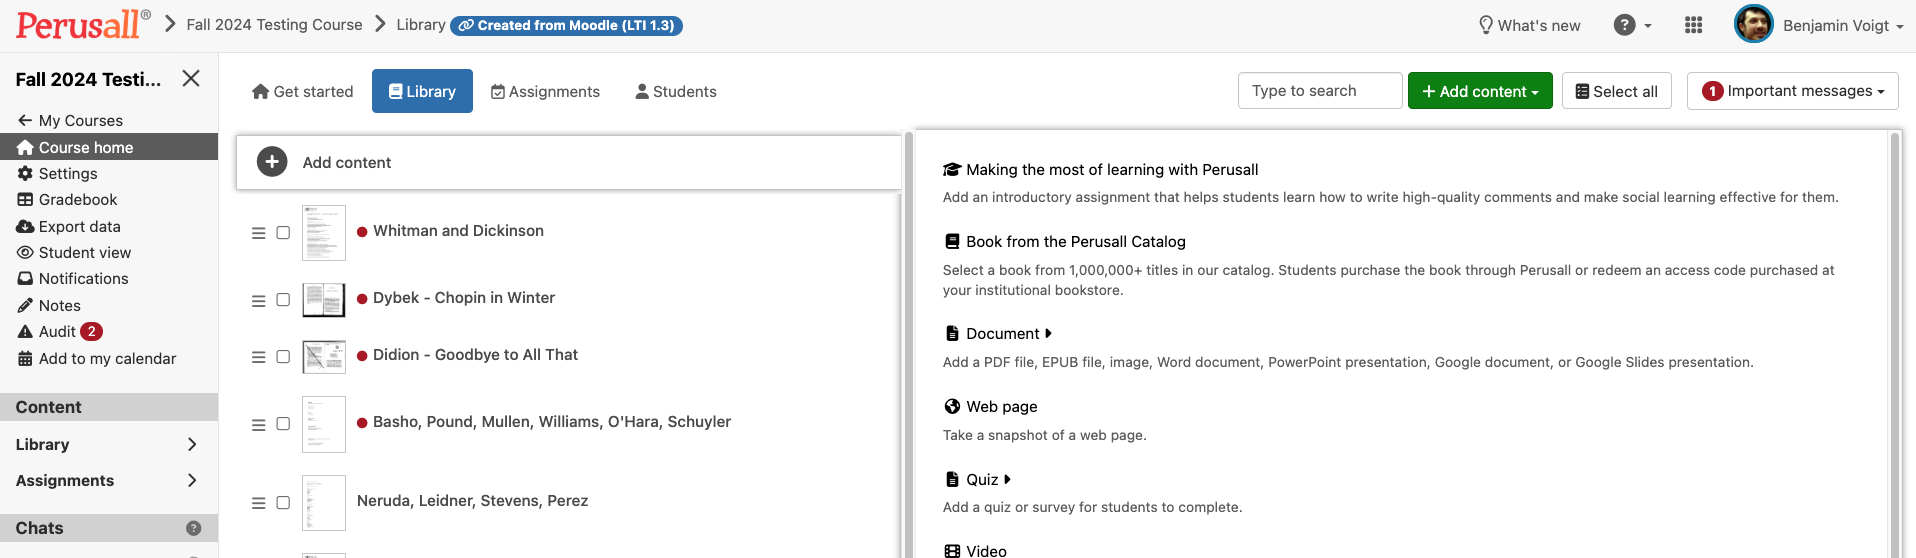
Task: Click the plus circle Add content icon
Action: click(x=272, y=162)
